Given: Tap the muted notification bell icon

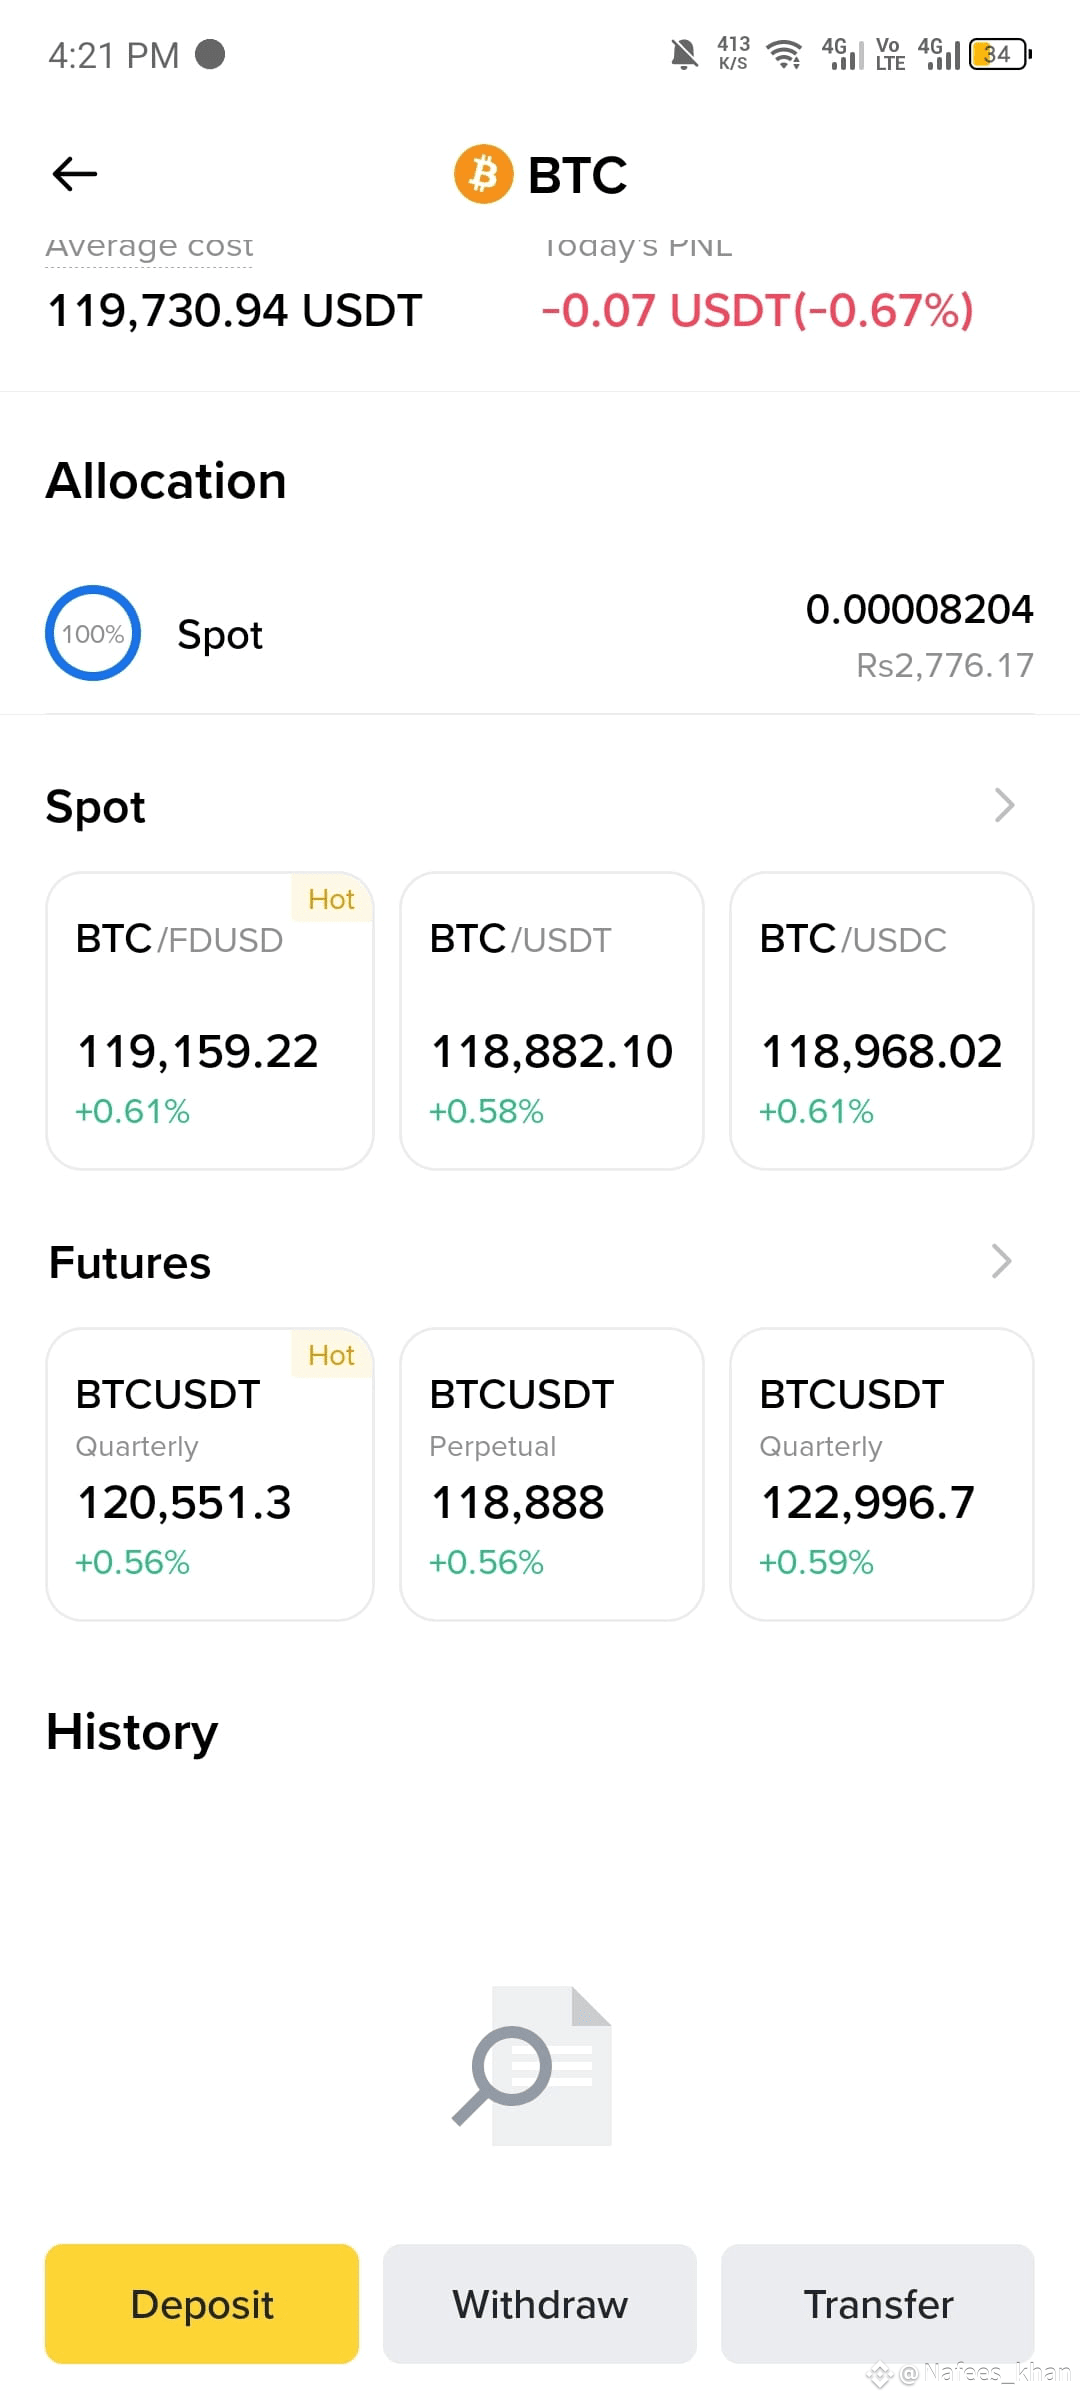Looking at the screenshot, I should pyautogui.click(x=684, y=54).
